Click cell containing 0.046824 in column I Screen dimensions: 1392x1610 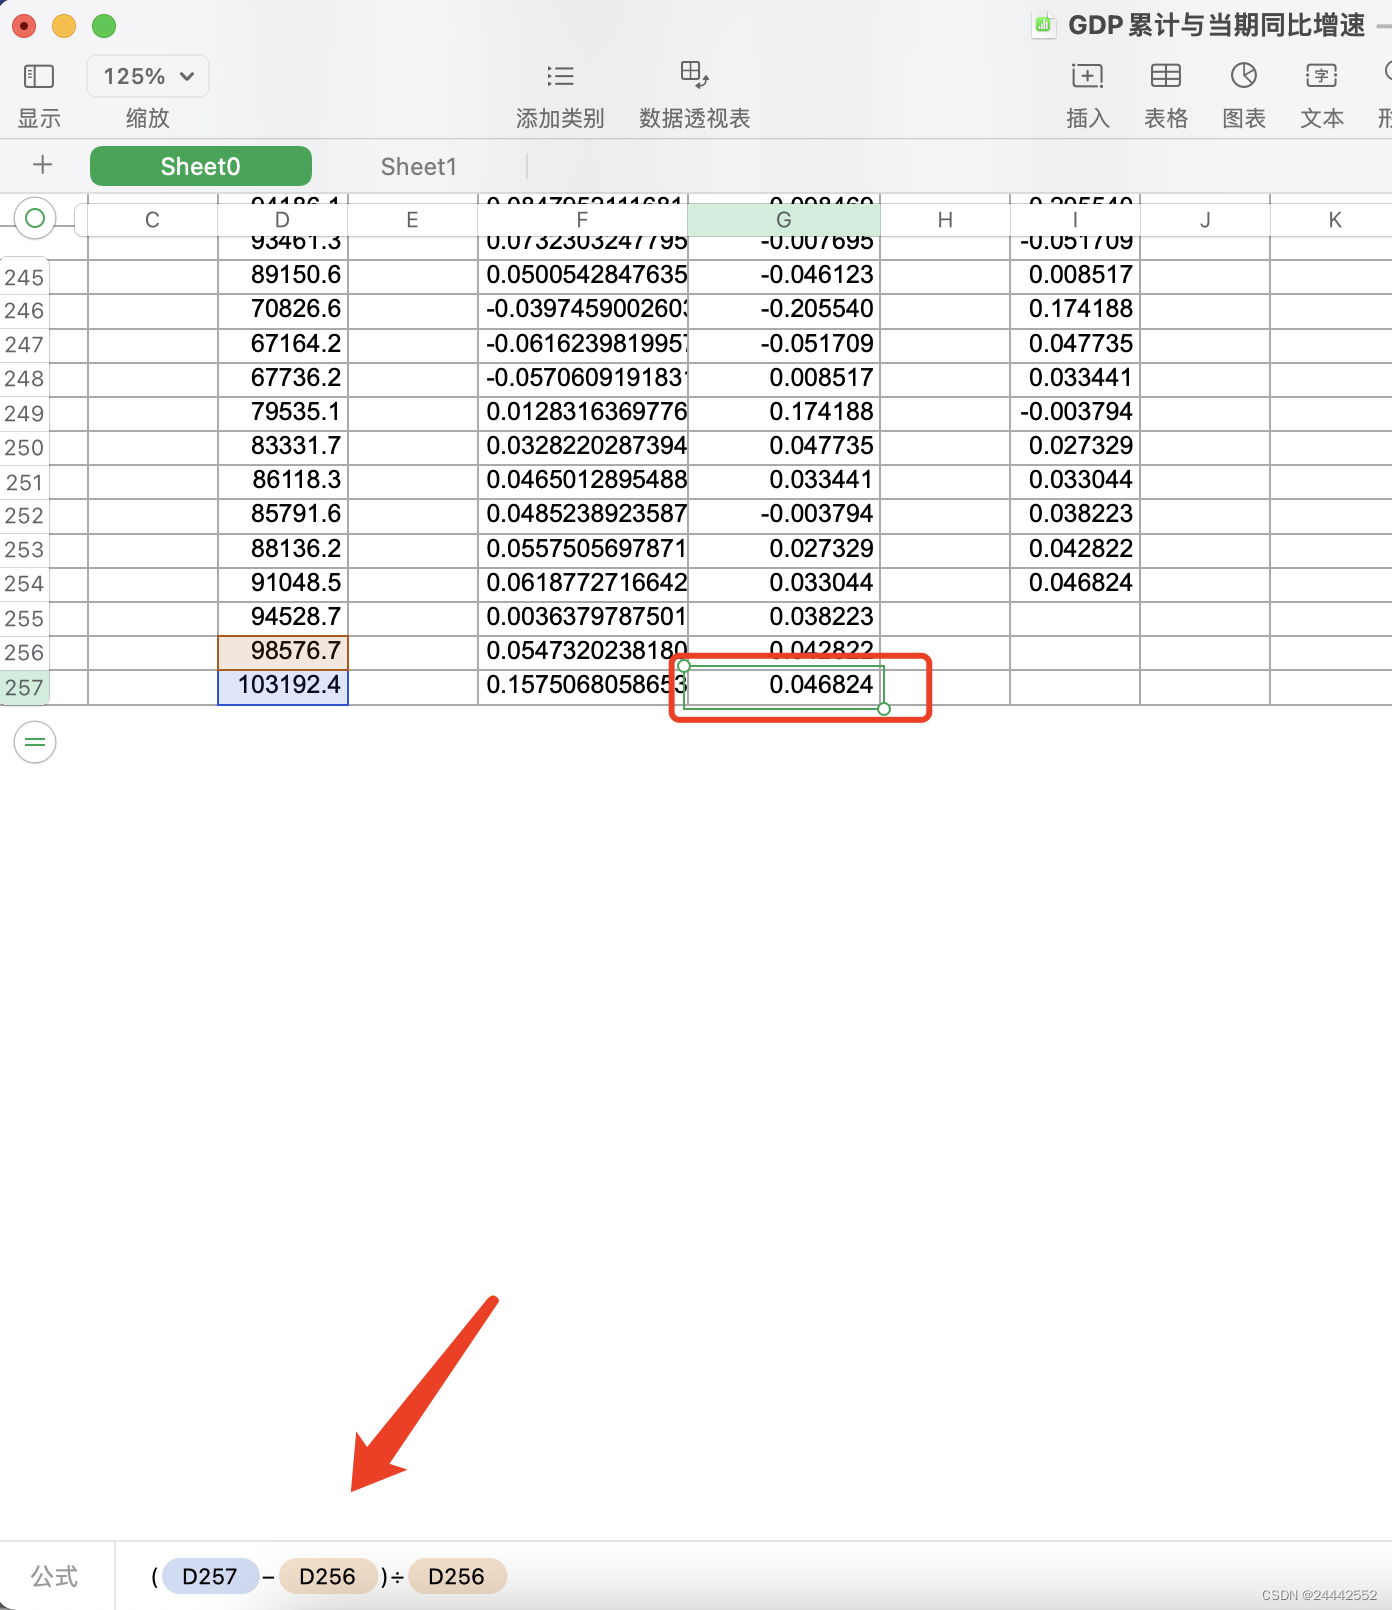tap(1075, 584)
